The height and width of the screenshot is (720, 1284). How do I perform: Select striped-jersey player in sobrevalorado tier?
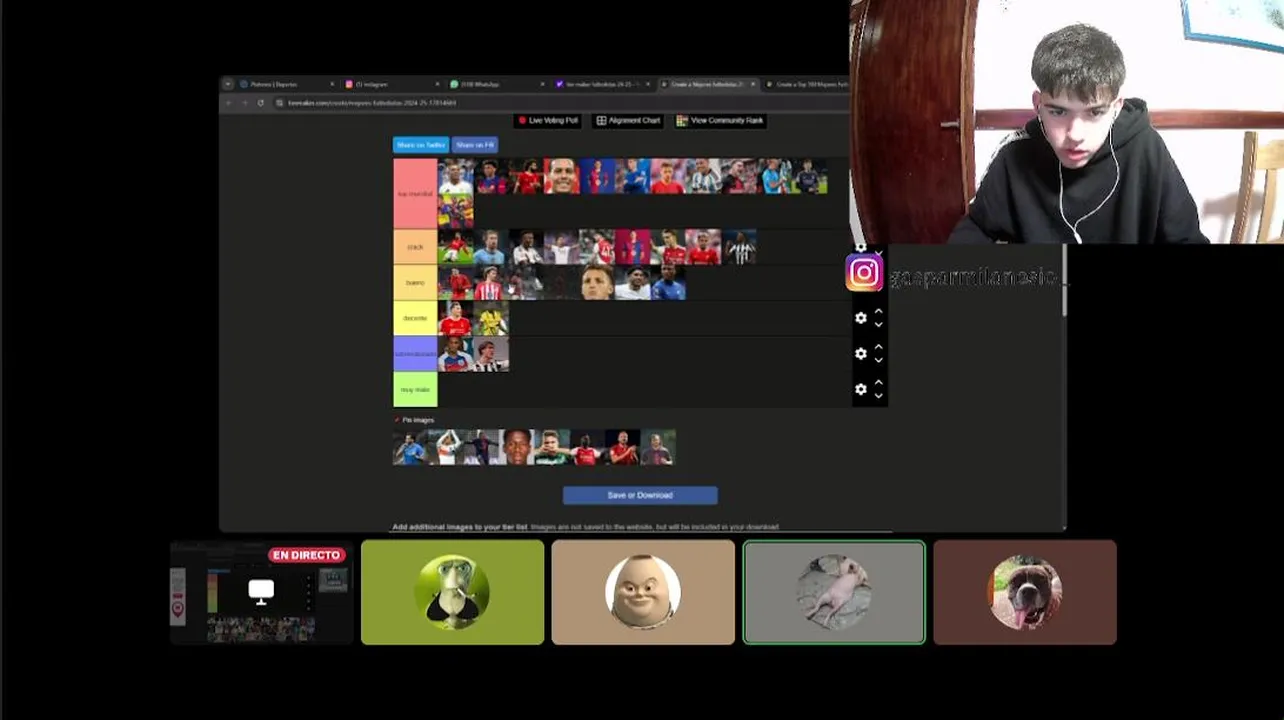(x=490, y=354)
